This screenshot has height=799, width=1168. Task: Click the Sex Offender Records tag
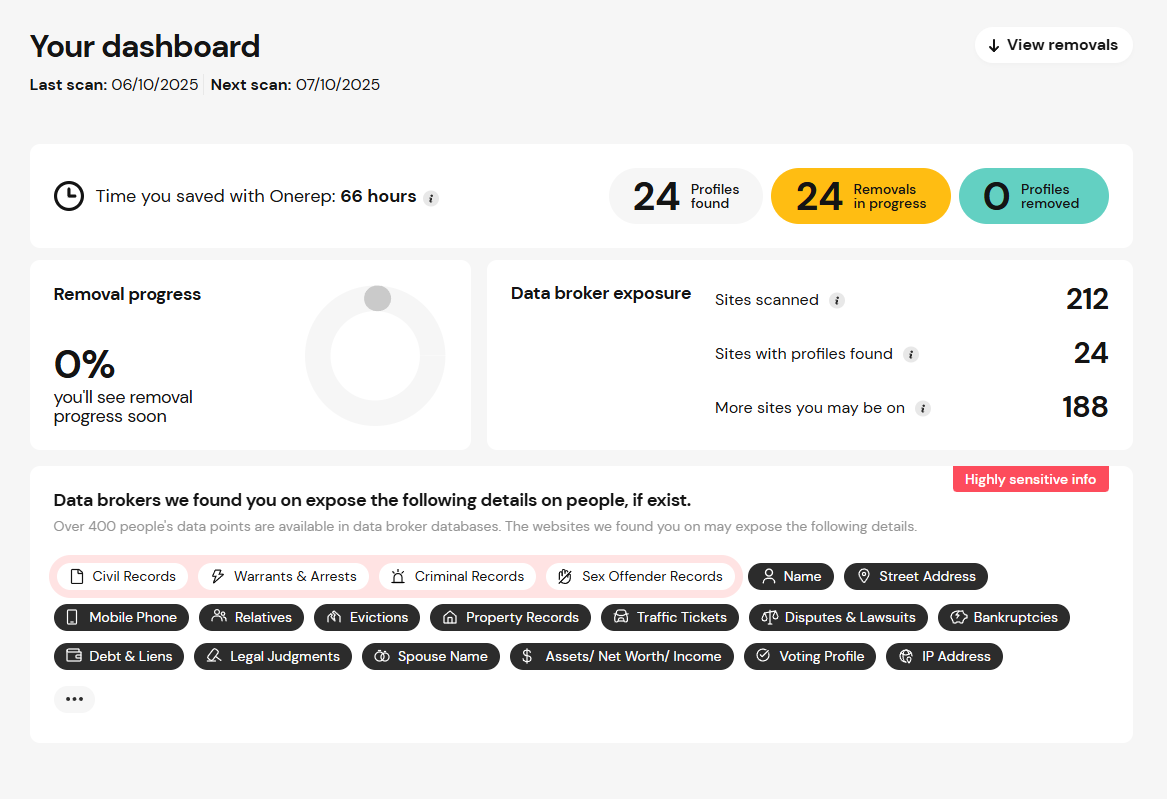pyautogui.click(x=640, y=576)
